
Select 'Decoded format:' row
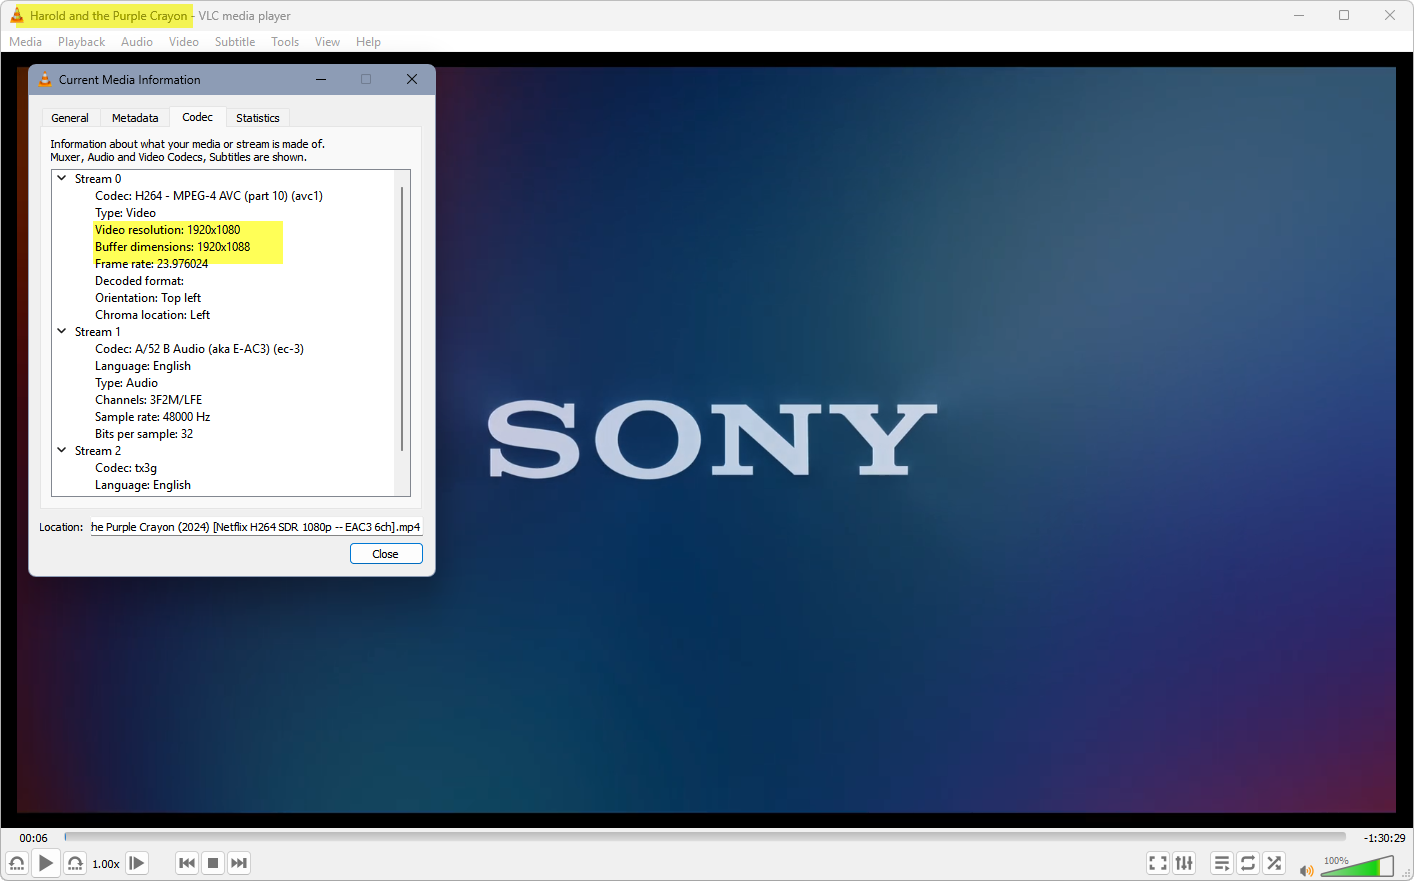click(x=139, y=281)
